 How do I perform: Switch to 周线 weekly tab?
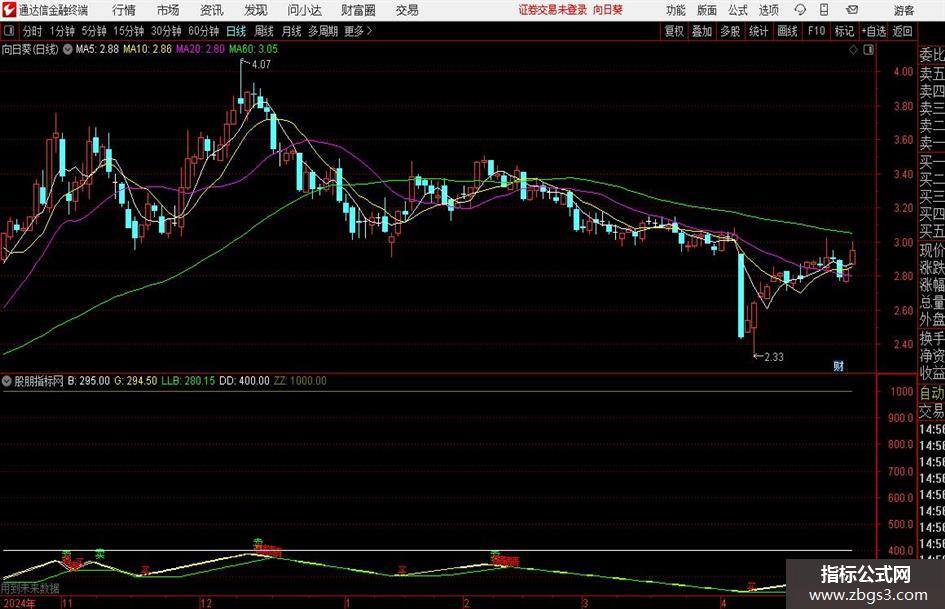click(263, 31)
